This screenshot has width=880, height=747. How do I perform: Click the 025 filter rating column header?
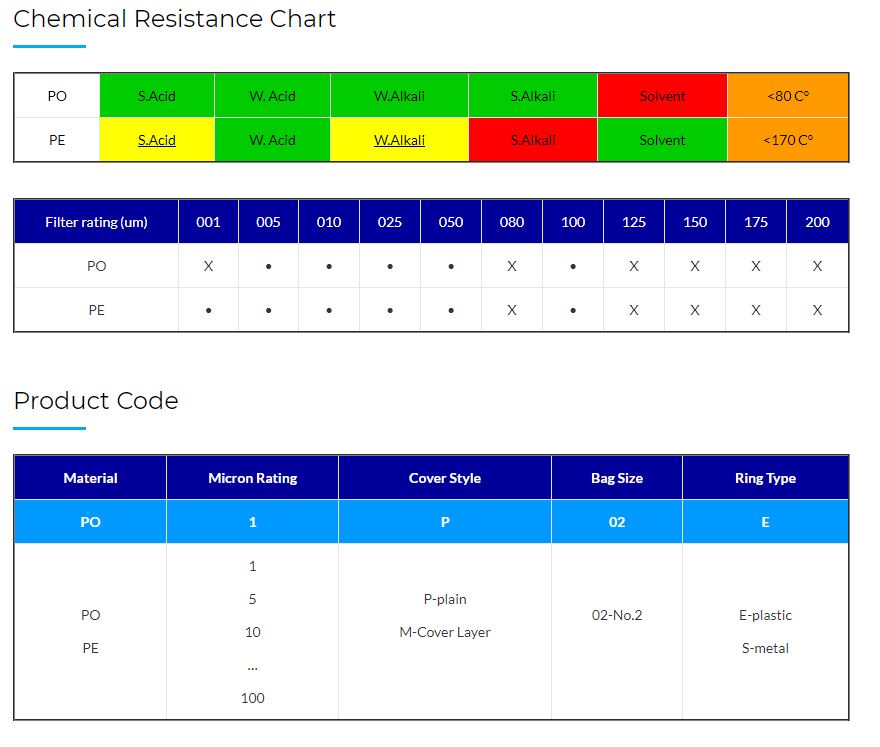(390, 222)
